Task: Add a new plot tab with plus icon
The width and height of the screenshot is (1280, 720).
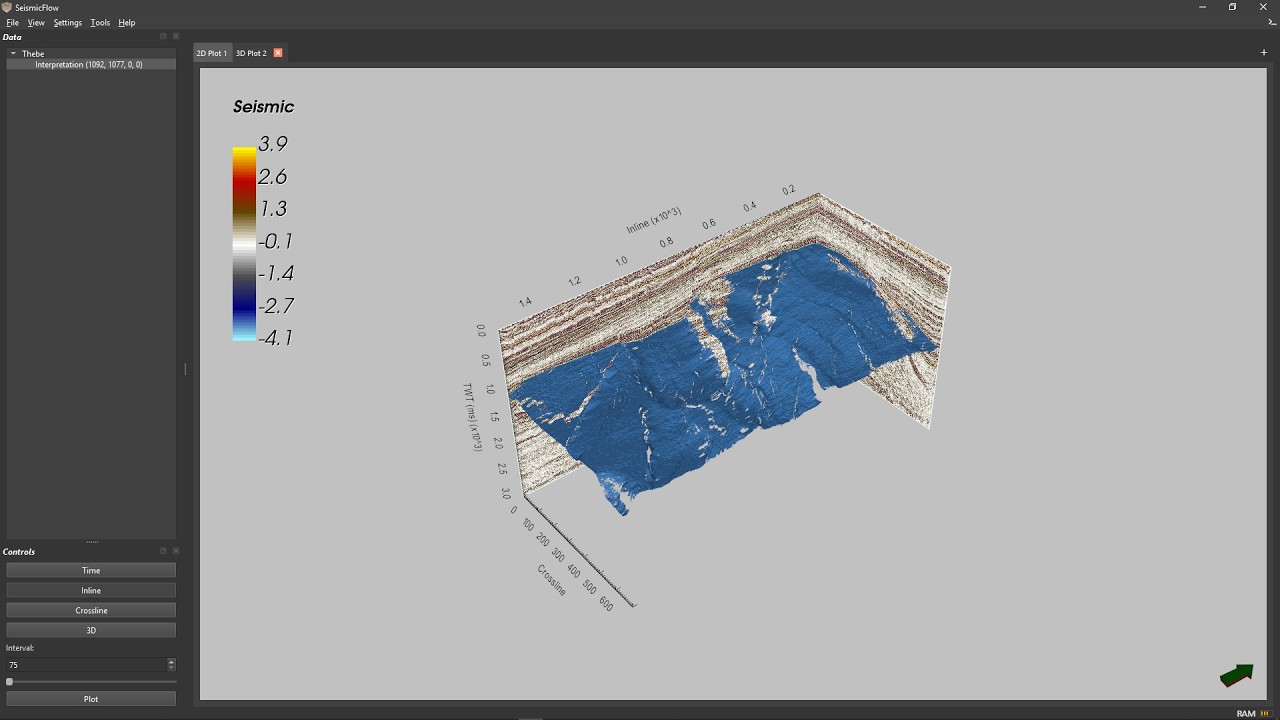Action: point(1264,52)
